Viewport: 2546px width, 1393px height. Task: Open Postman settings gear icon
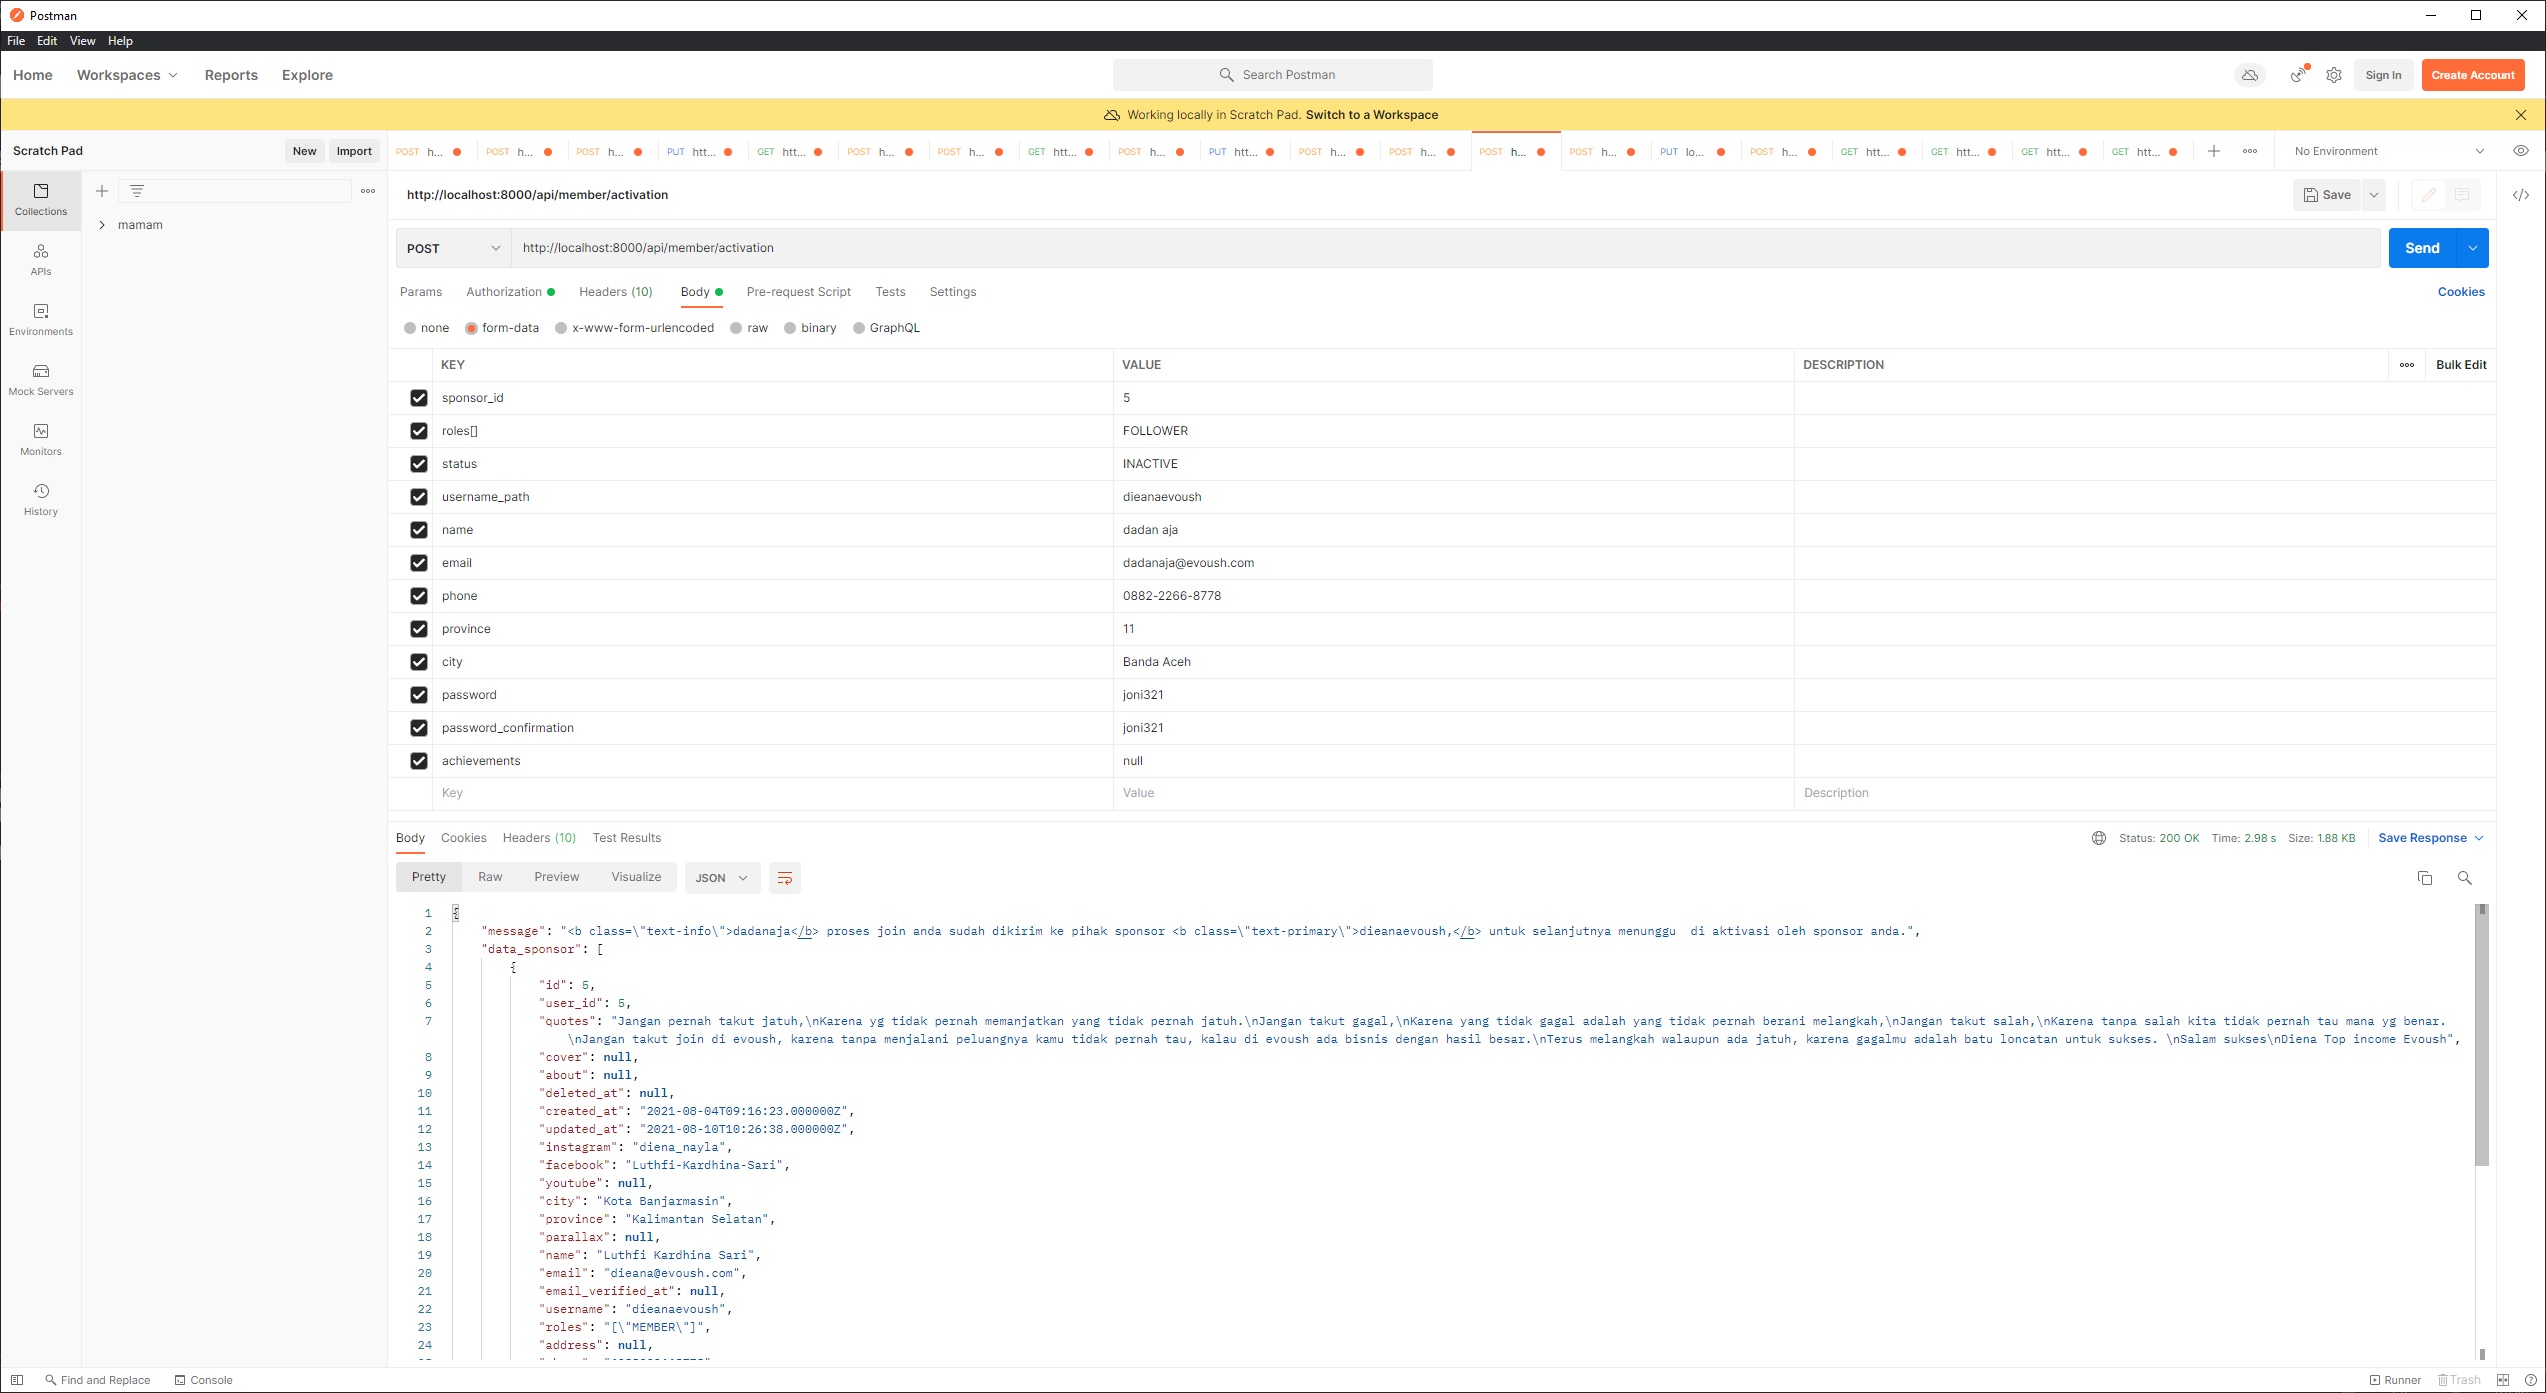click(x=2334, y=75)
